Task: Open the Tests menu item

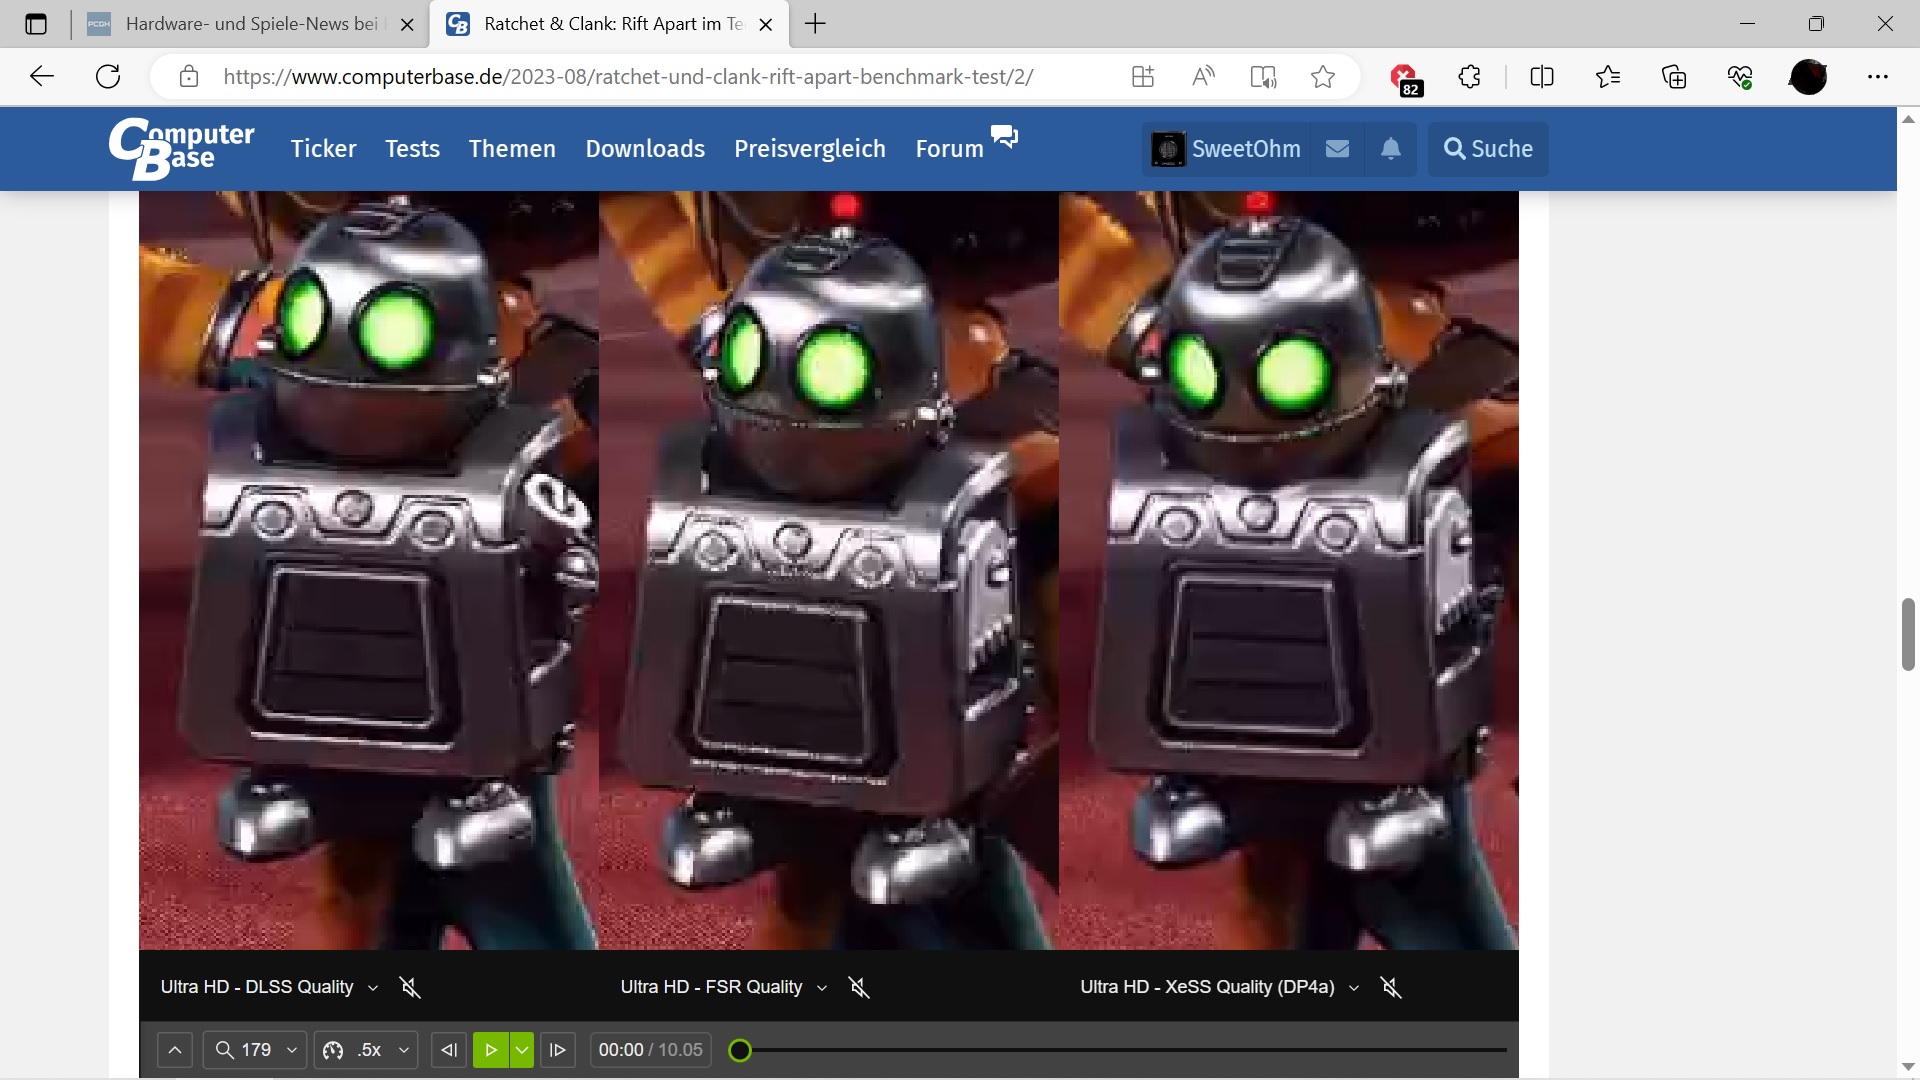Action: pos(412,149)
